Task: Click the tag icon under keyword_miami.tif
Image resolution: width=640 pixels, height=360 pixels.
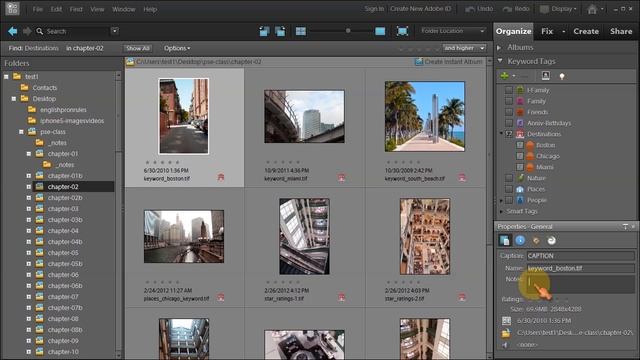Action: click(x=342, y=177)
